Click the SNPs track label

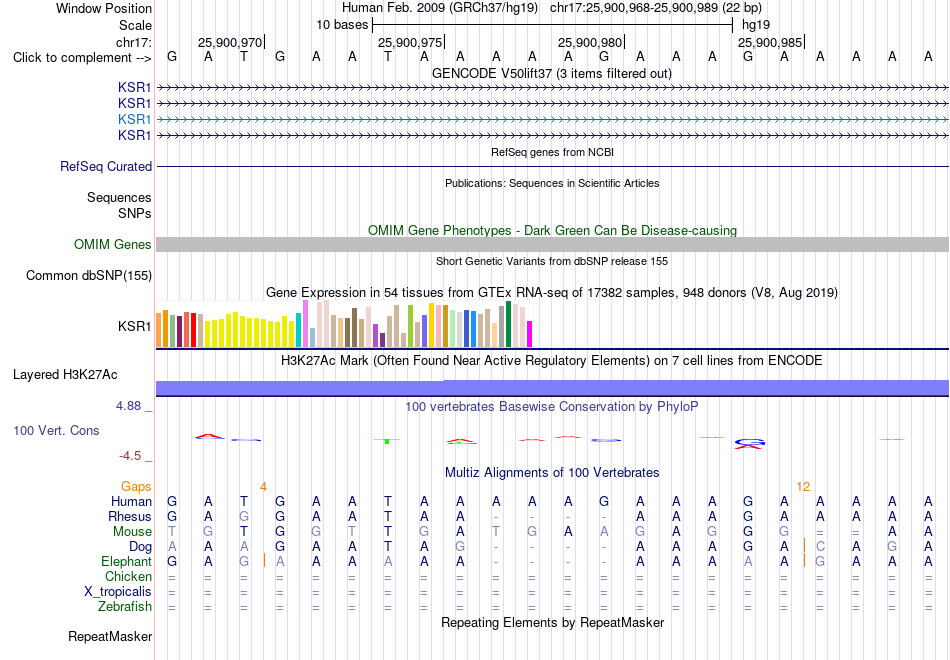pyautogui.click(x=135, y=213)
